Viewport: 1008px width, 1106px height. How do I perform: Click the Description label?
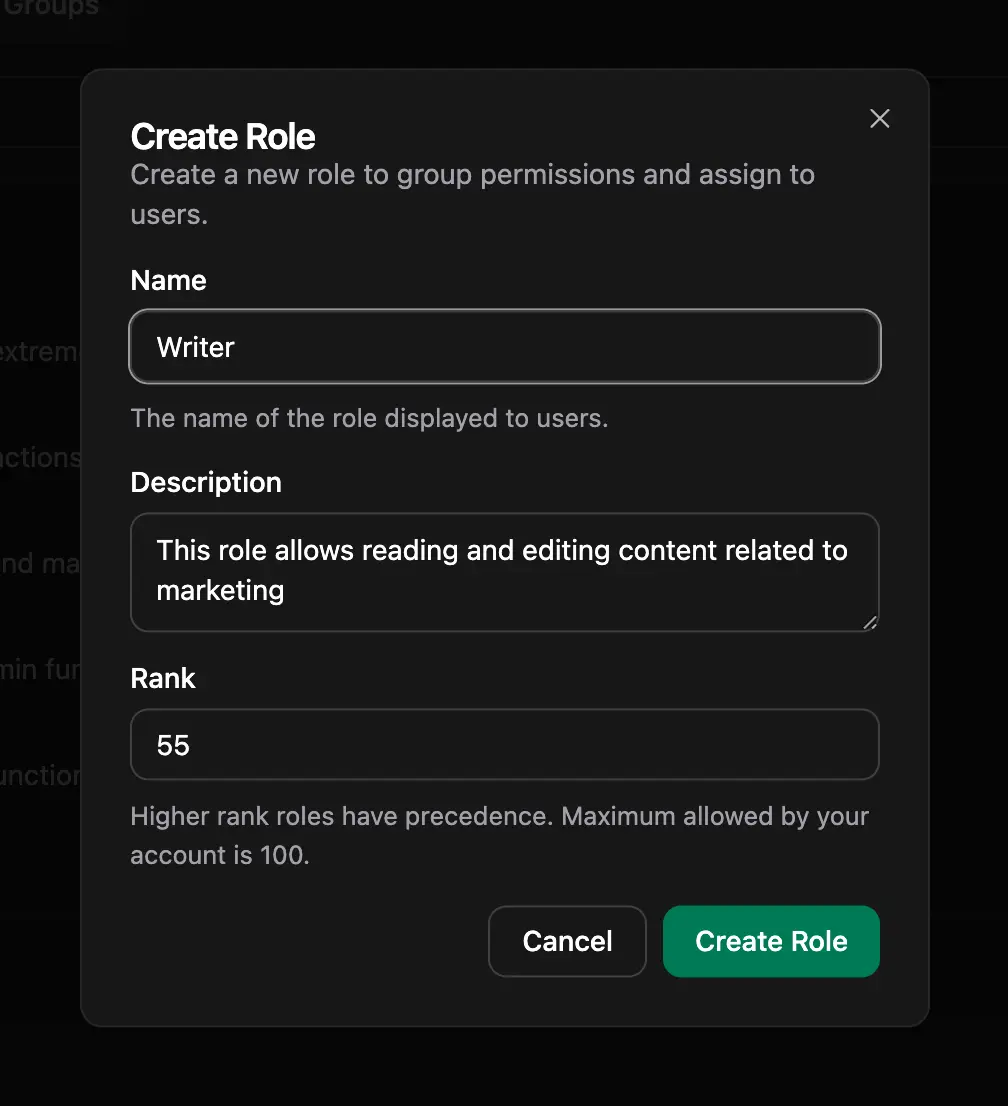206,482
